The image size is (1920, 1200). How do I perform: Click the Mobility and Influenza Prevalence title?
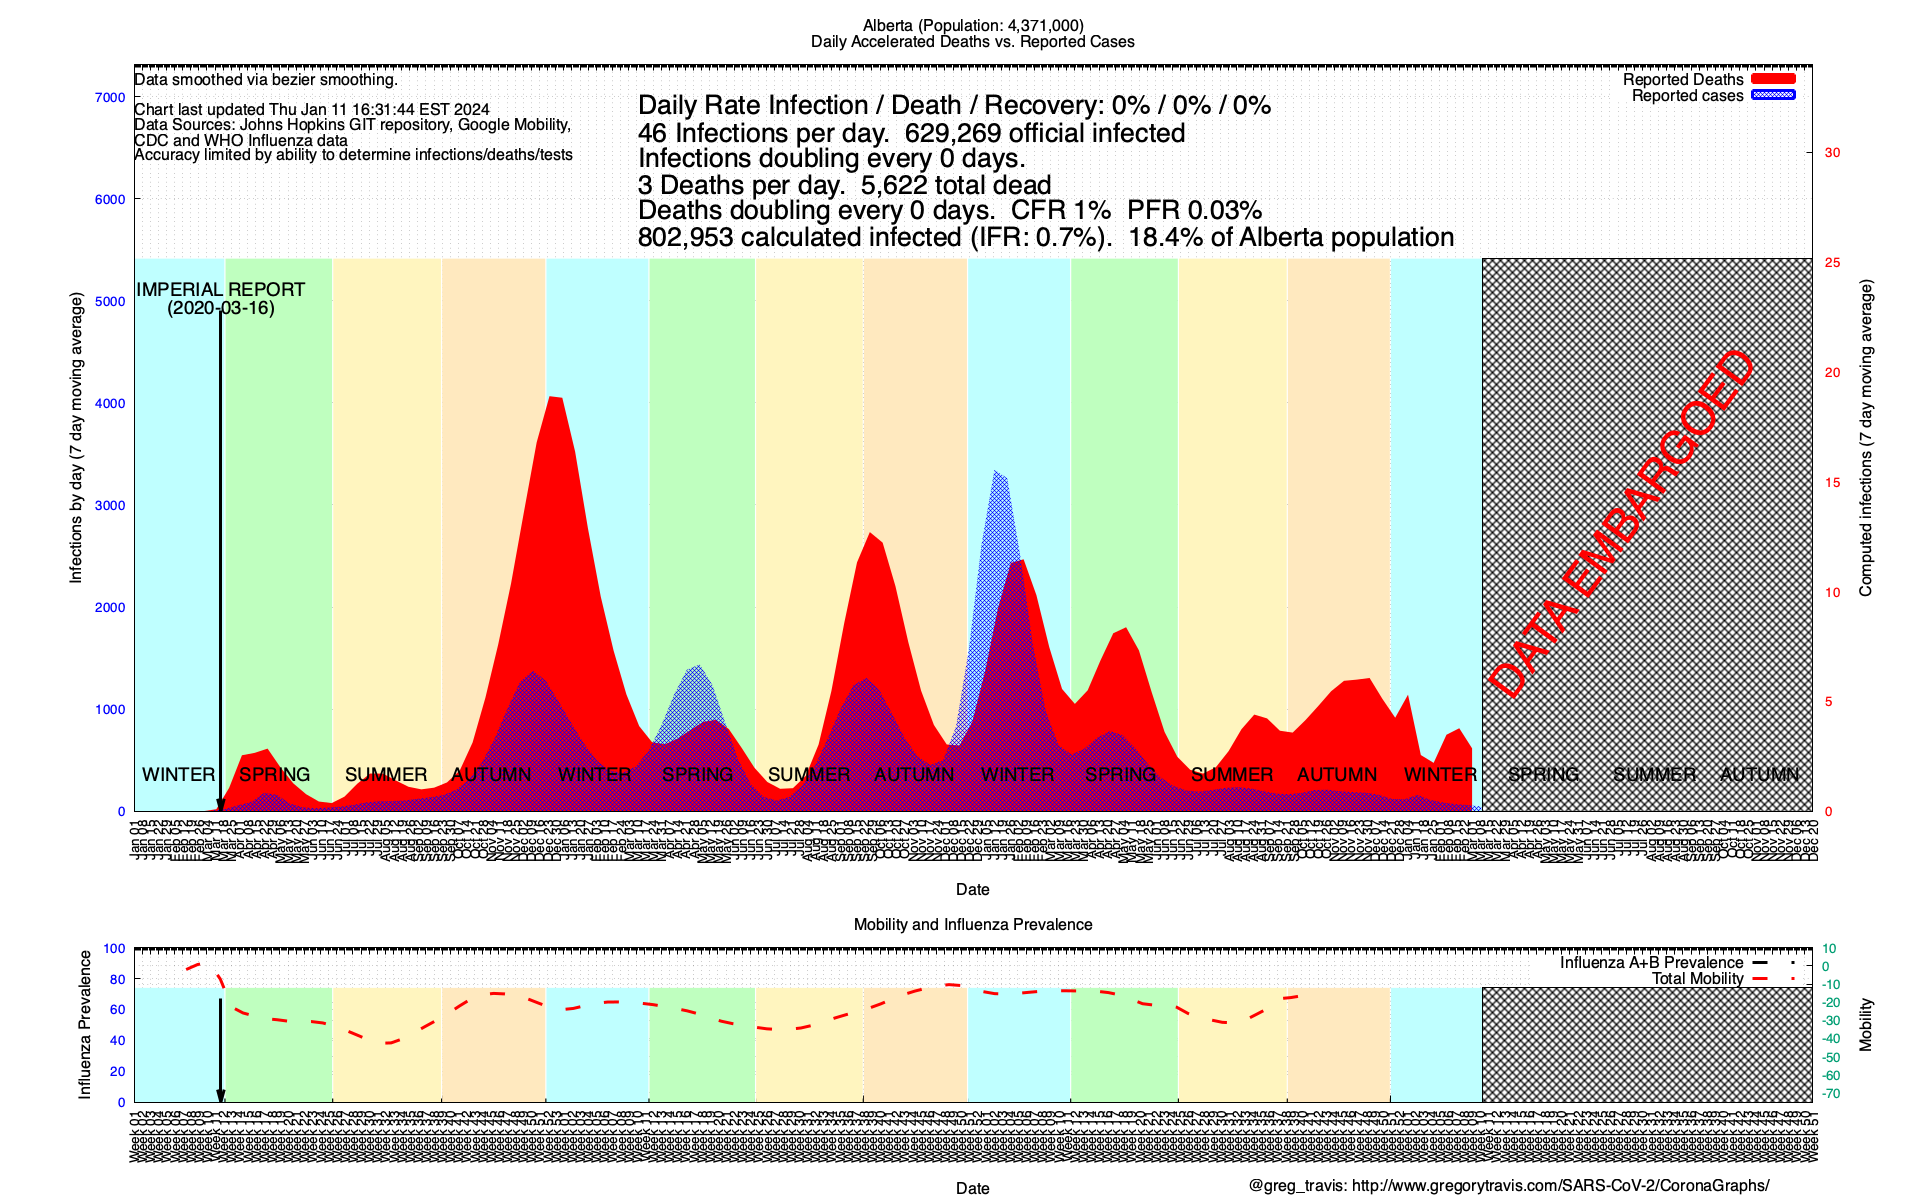pyautogui.click(x=972, y=924)
